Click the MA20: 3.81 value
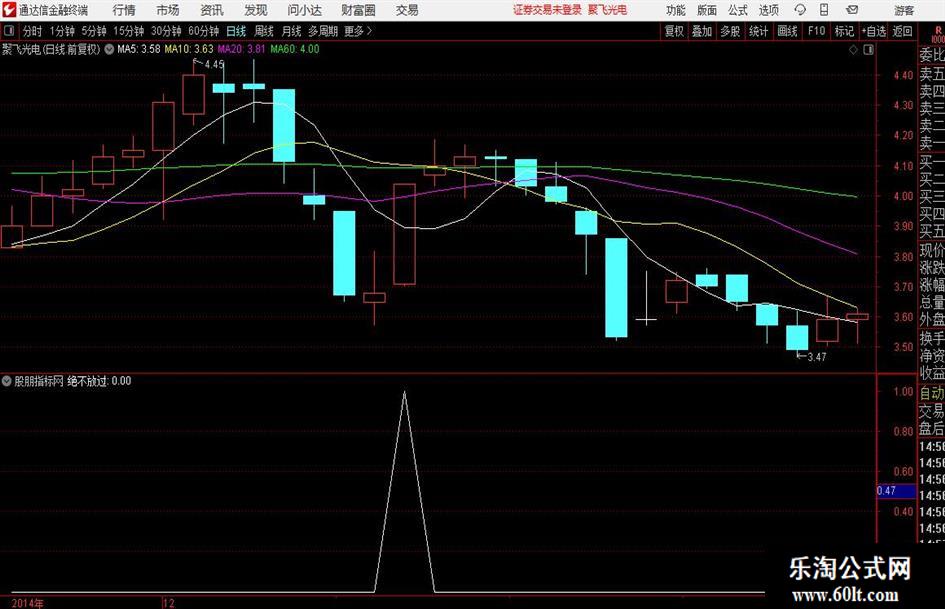The image size is (945, 609). pyautogui.click(x=241, y=49)
